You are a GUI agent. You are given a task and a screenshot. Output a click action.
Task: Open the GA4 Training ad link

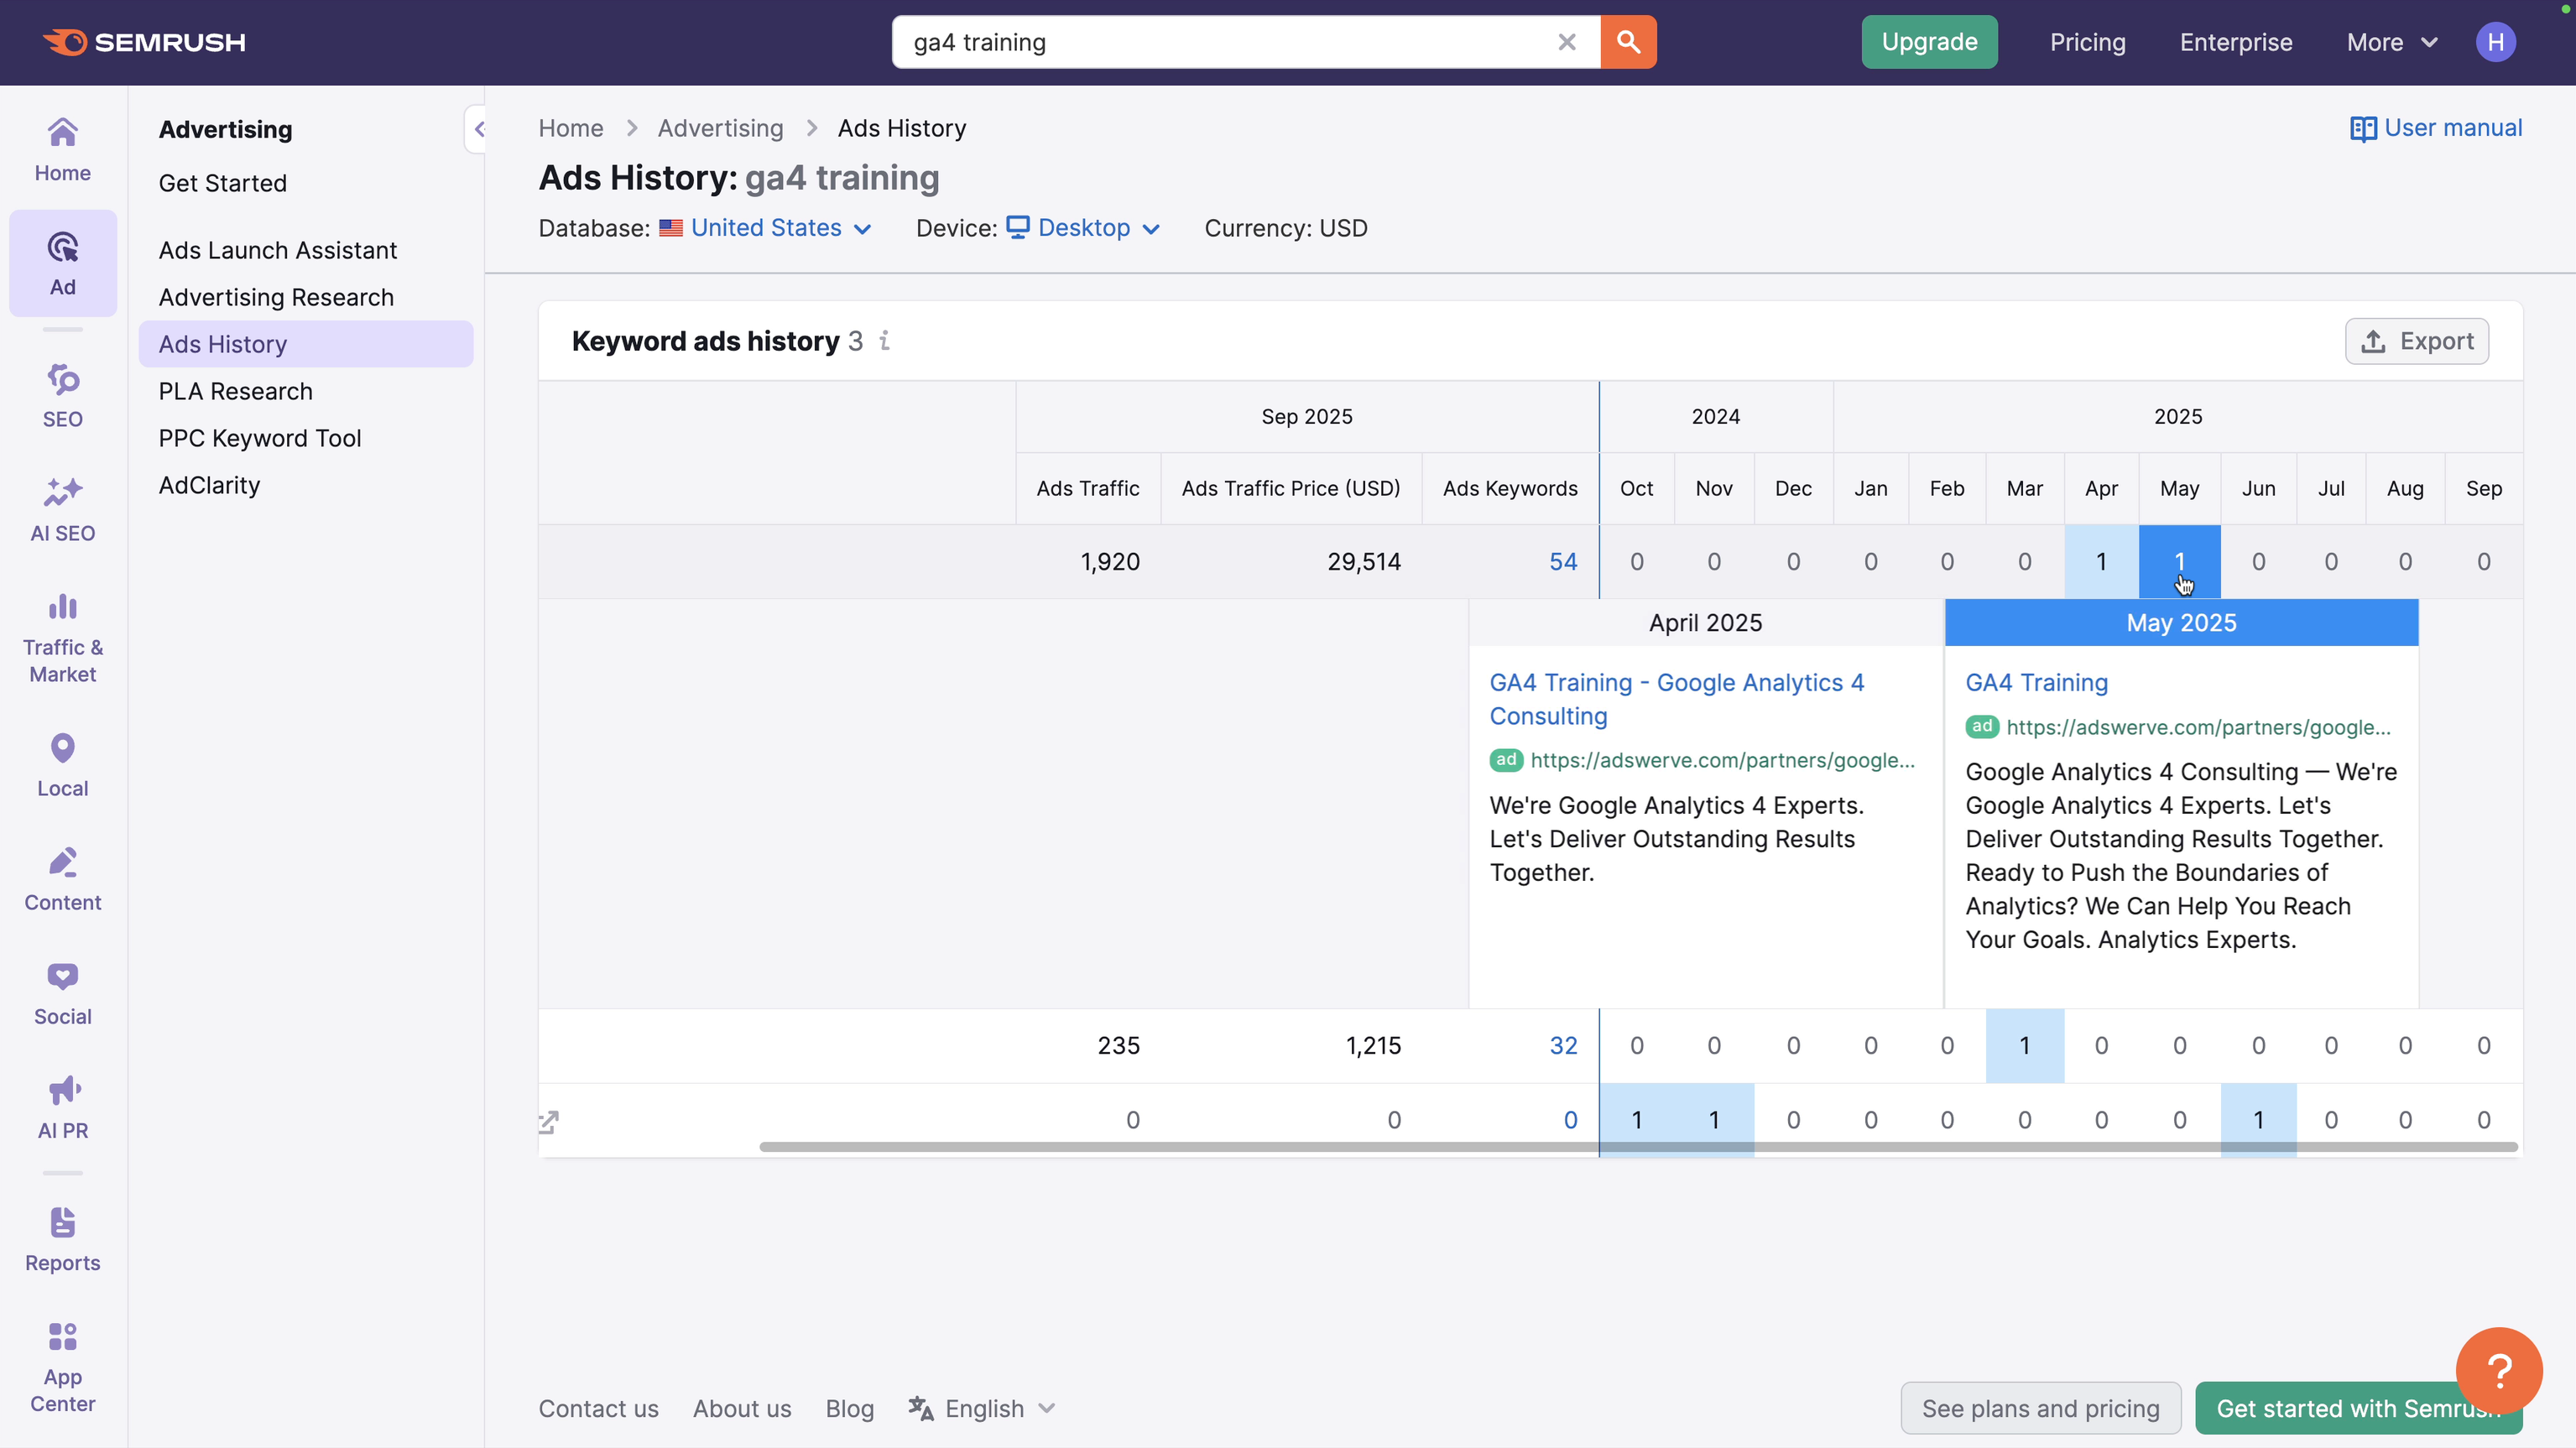tap(2036, 682)
